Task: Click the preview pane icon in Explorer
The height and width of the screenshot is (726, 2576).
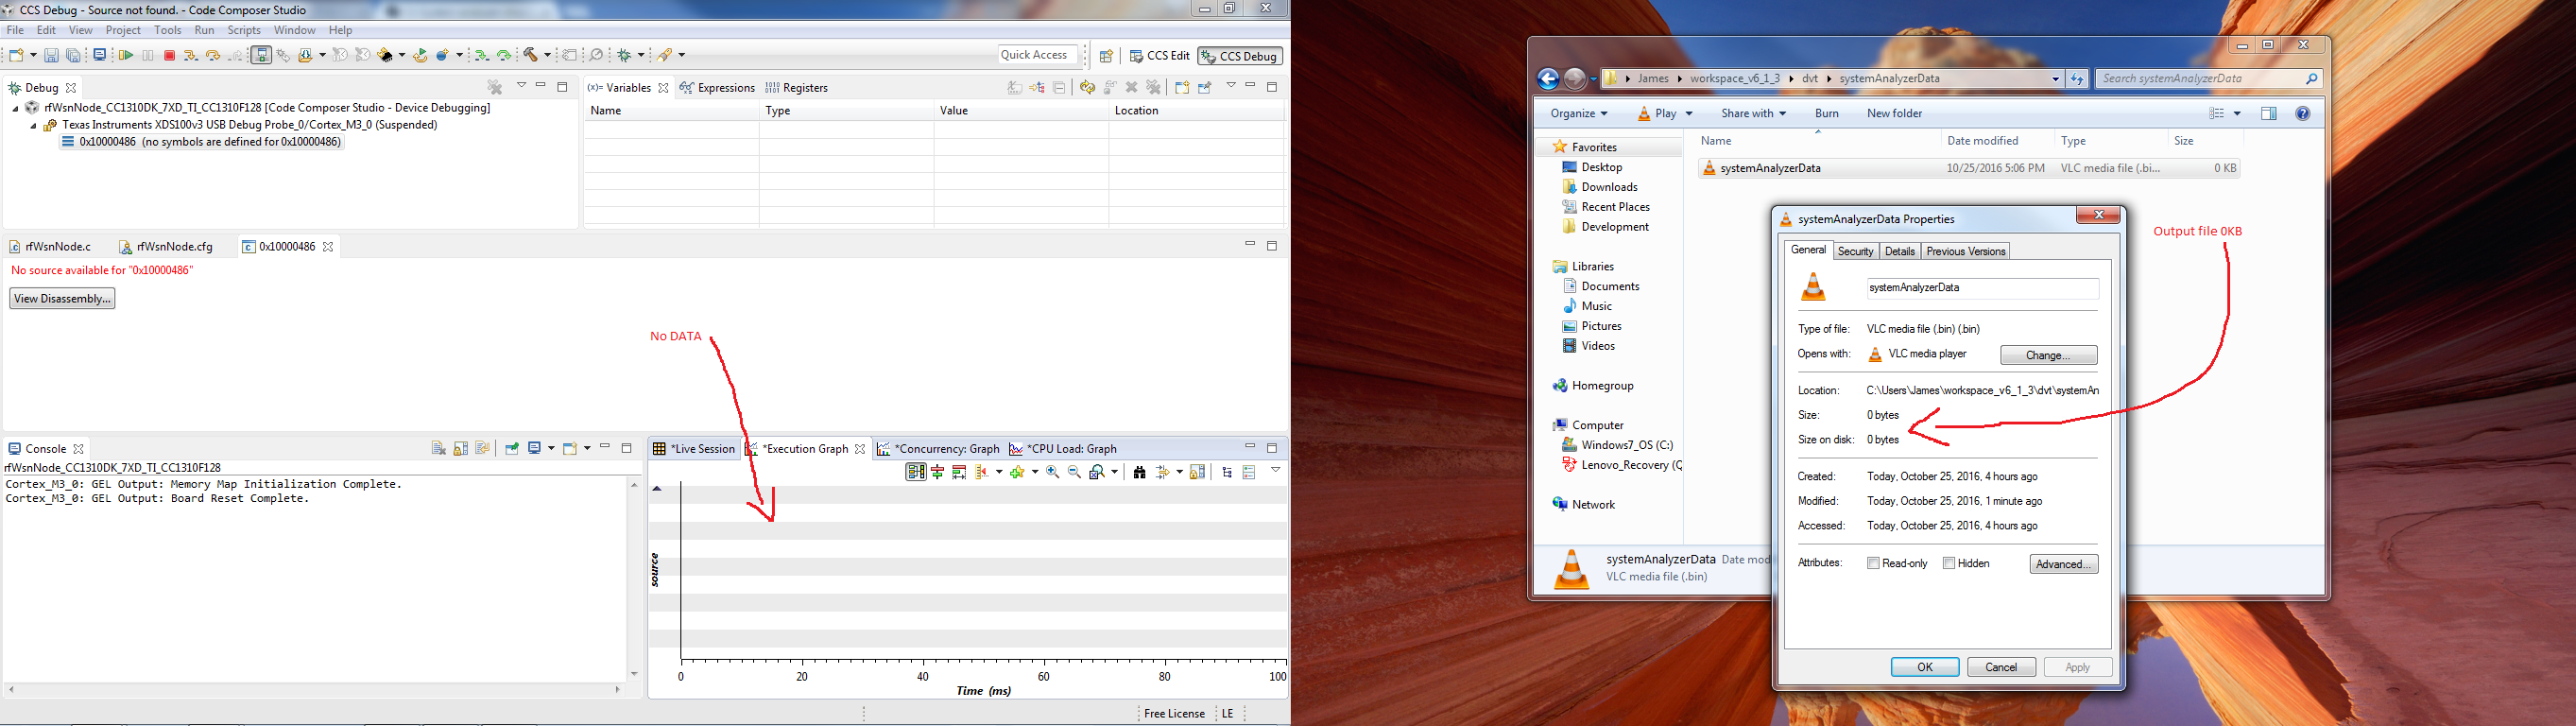Action: coord(2269,114)
